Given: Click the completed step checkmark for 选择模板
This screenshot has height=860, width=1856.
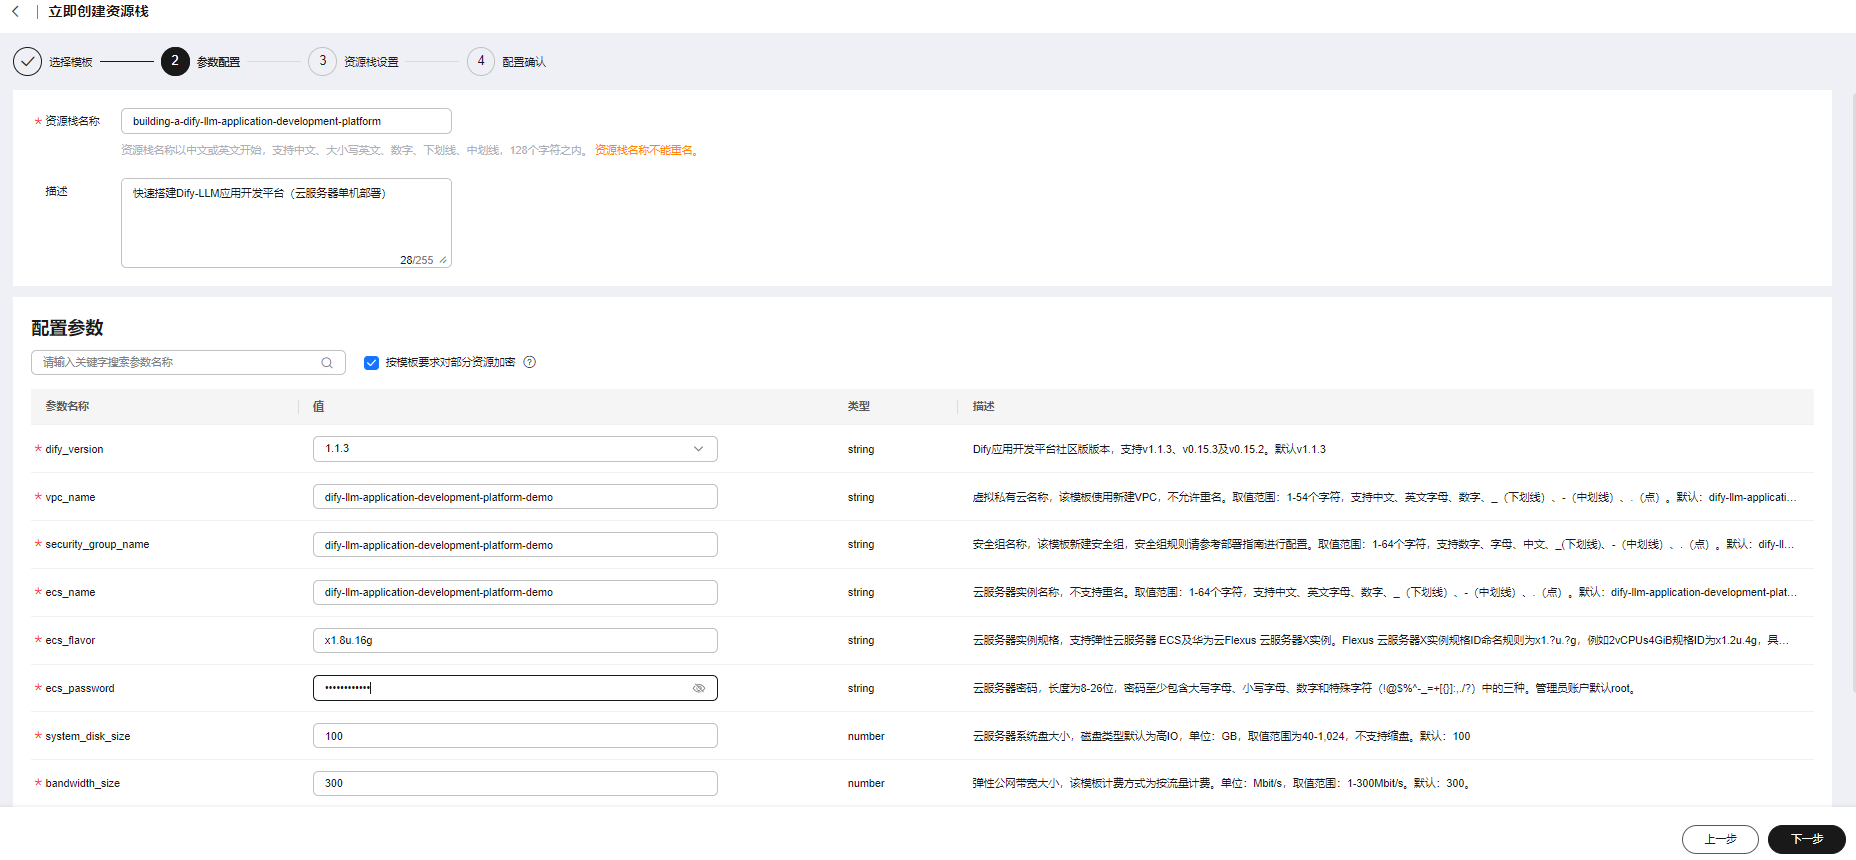Looking at the screenshot, I should click(27, 62).
